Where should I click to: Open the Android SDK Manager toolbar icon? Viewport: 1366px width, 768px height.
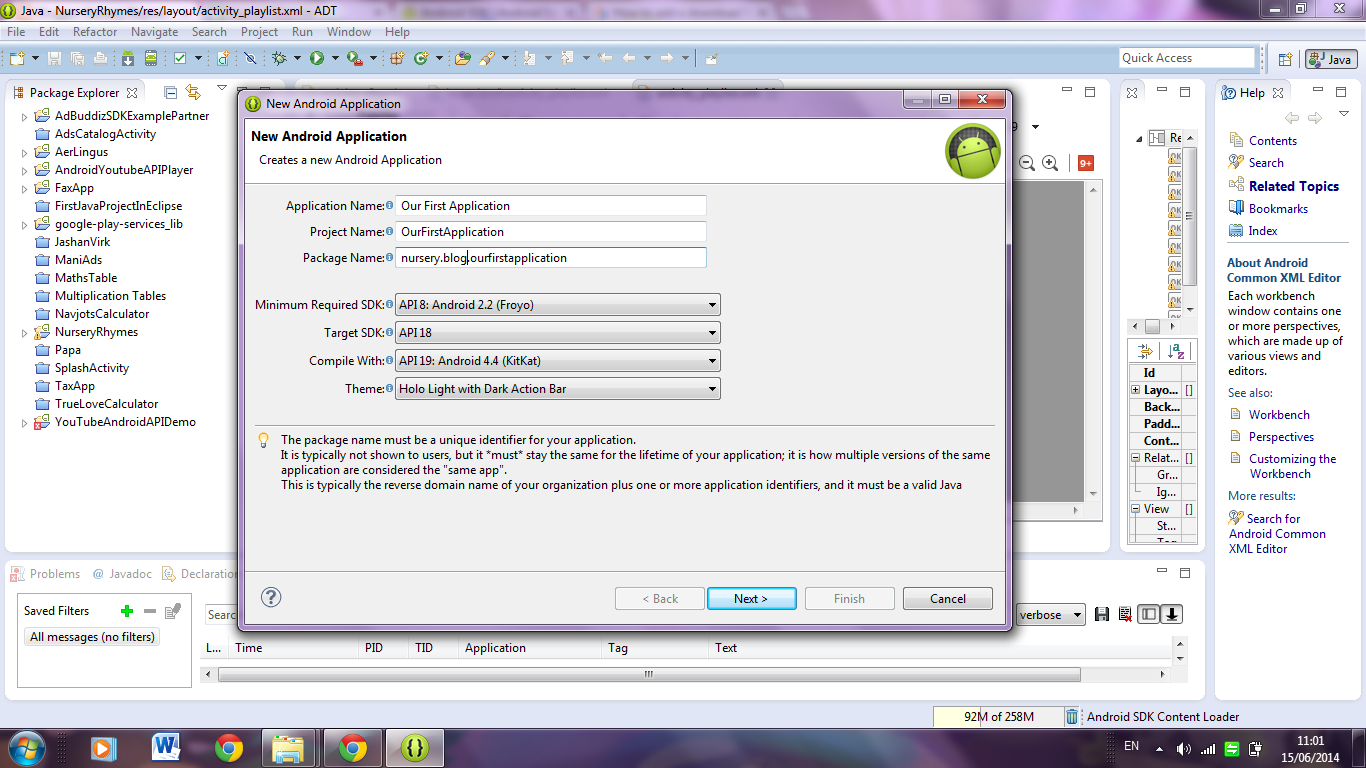tap(127, 58)
